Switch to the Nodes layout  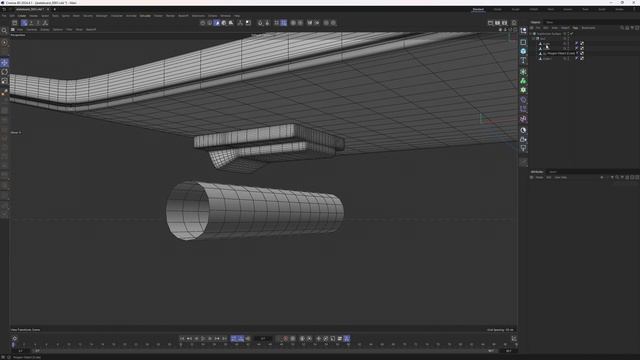[619, 9]
